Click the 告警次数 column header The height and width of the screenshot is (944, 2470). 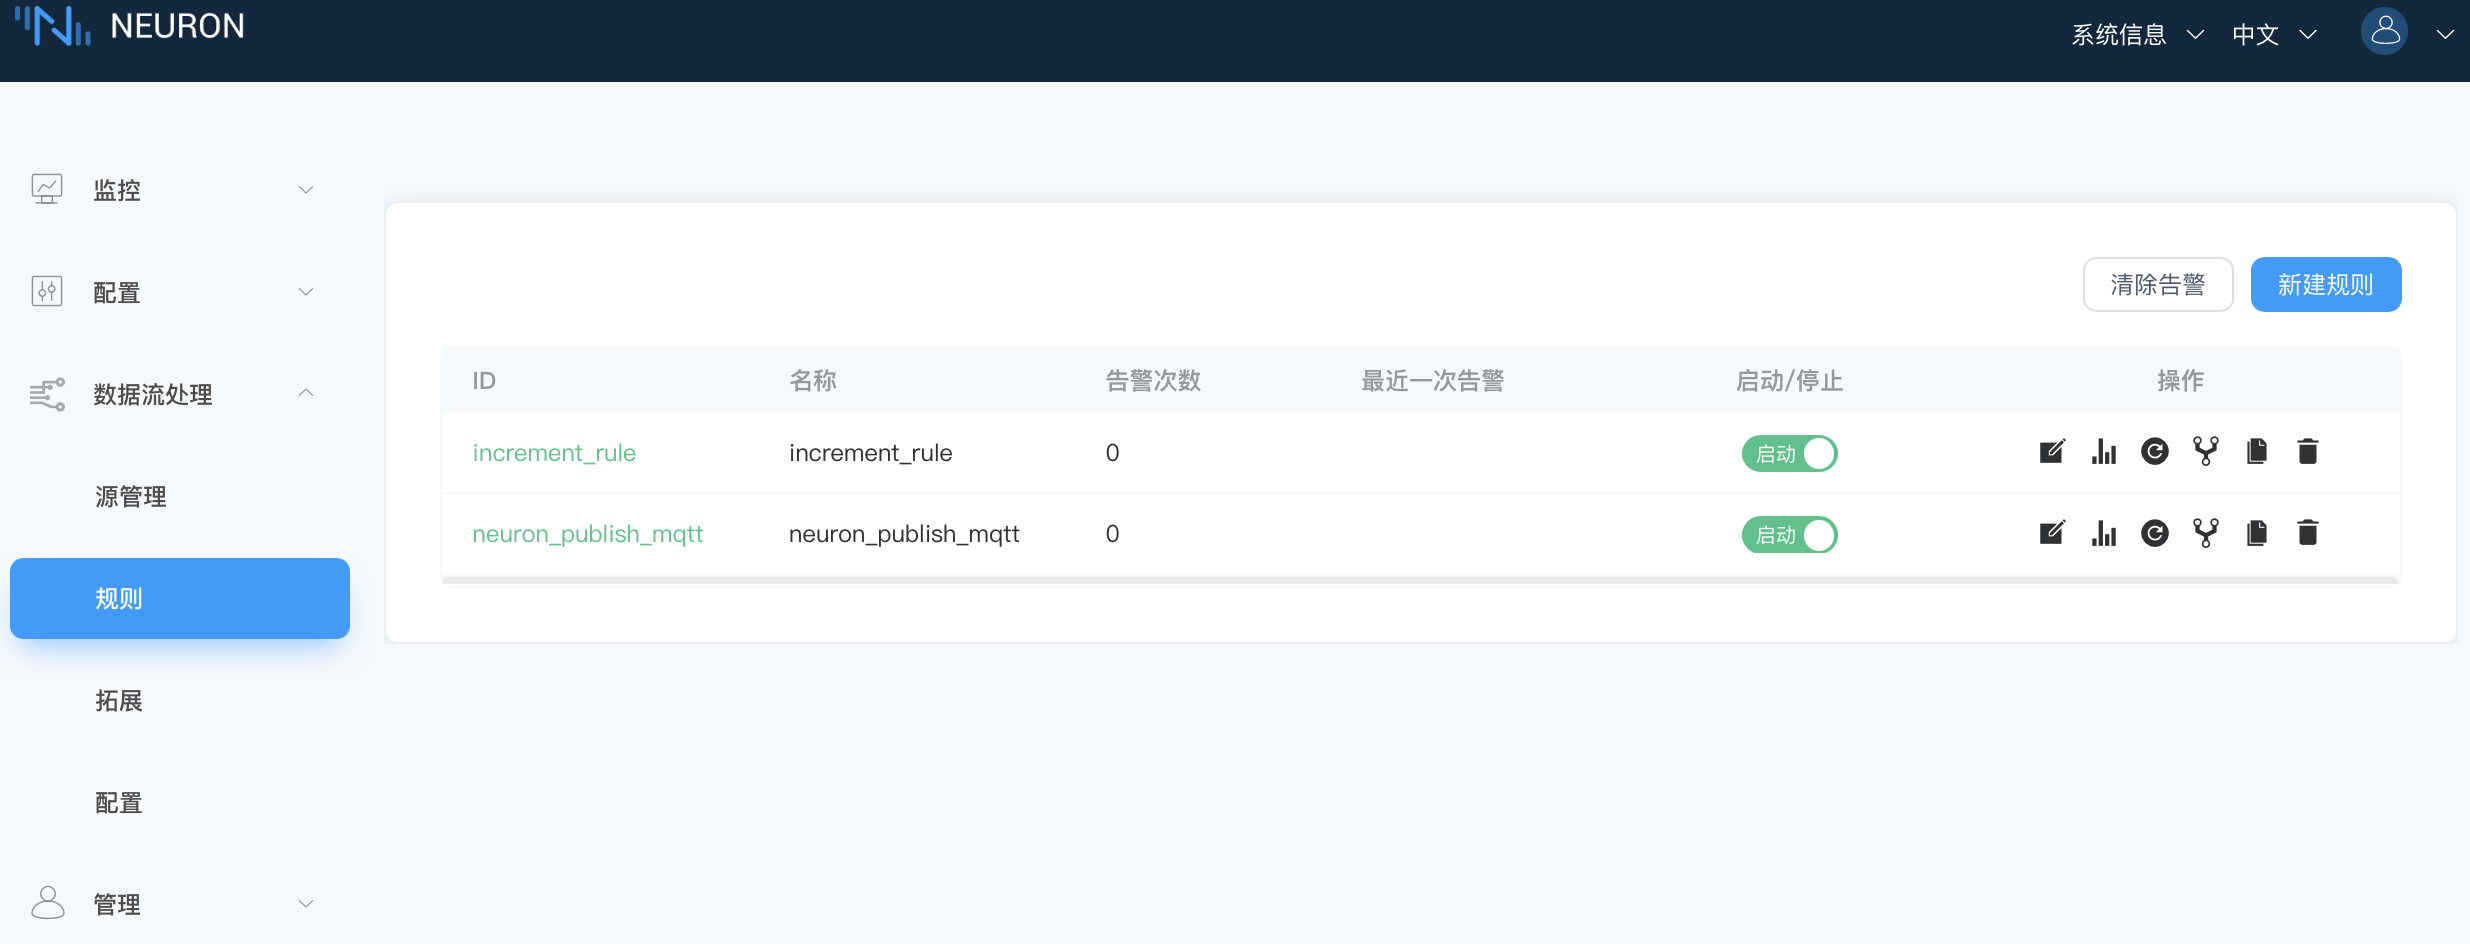pos(1153,380)
